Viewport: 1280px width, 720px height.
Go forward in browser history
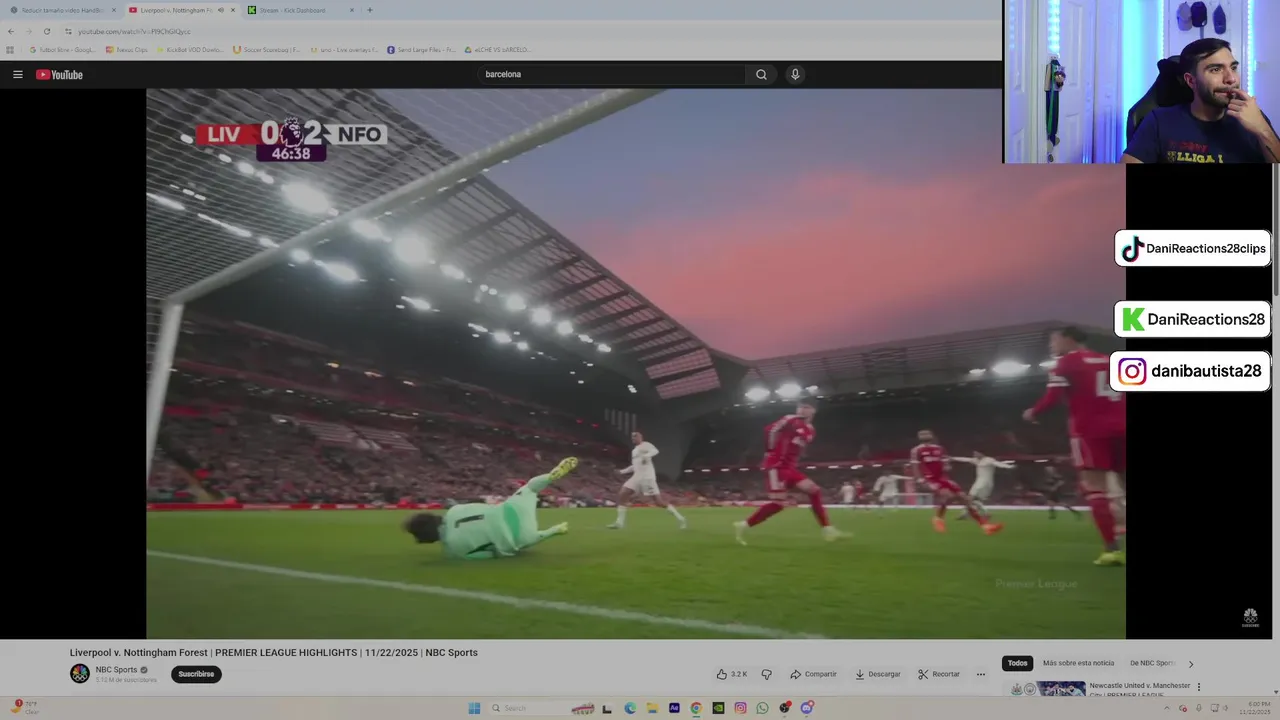point(29,31)
